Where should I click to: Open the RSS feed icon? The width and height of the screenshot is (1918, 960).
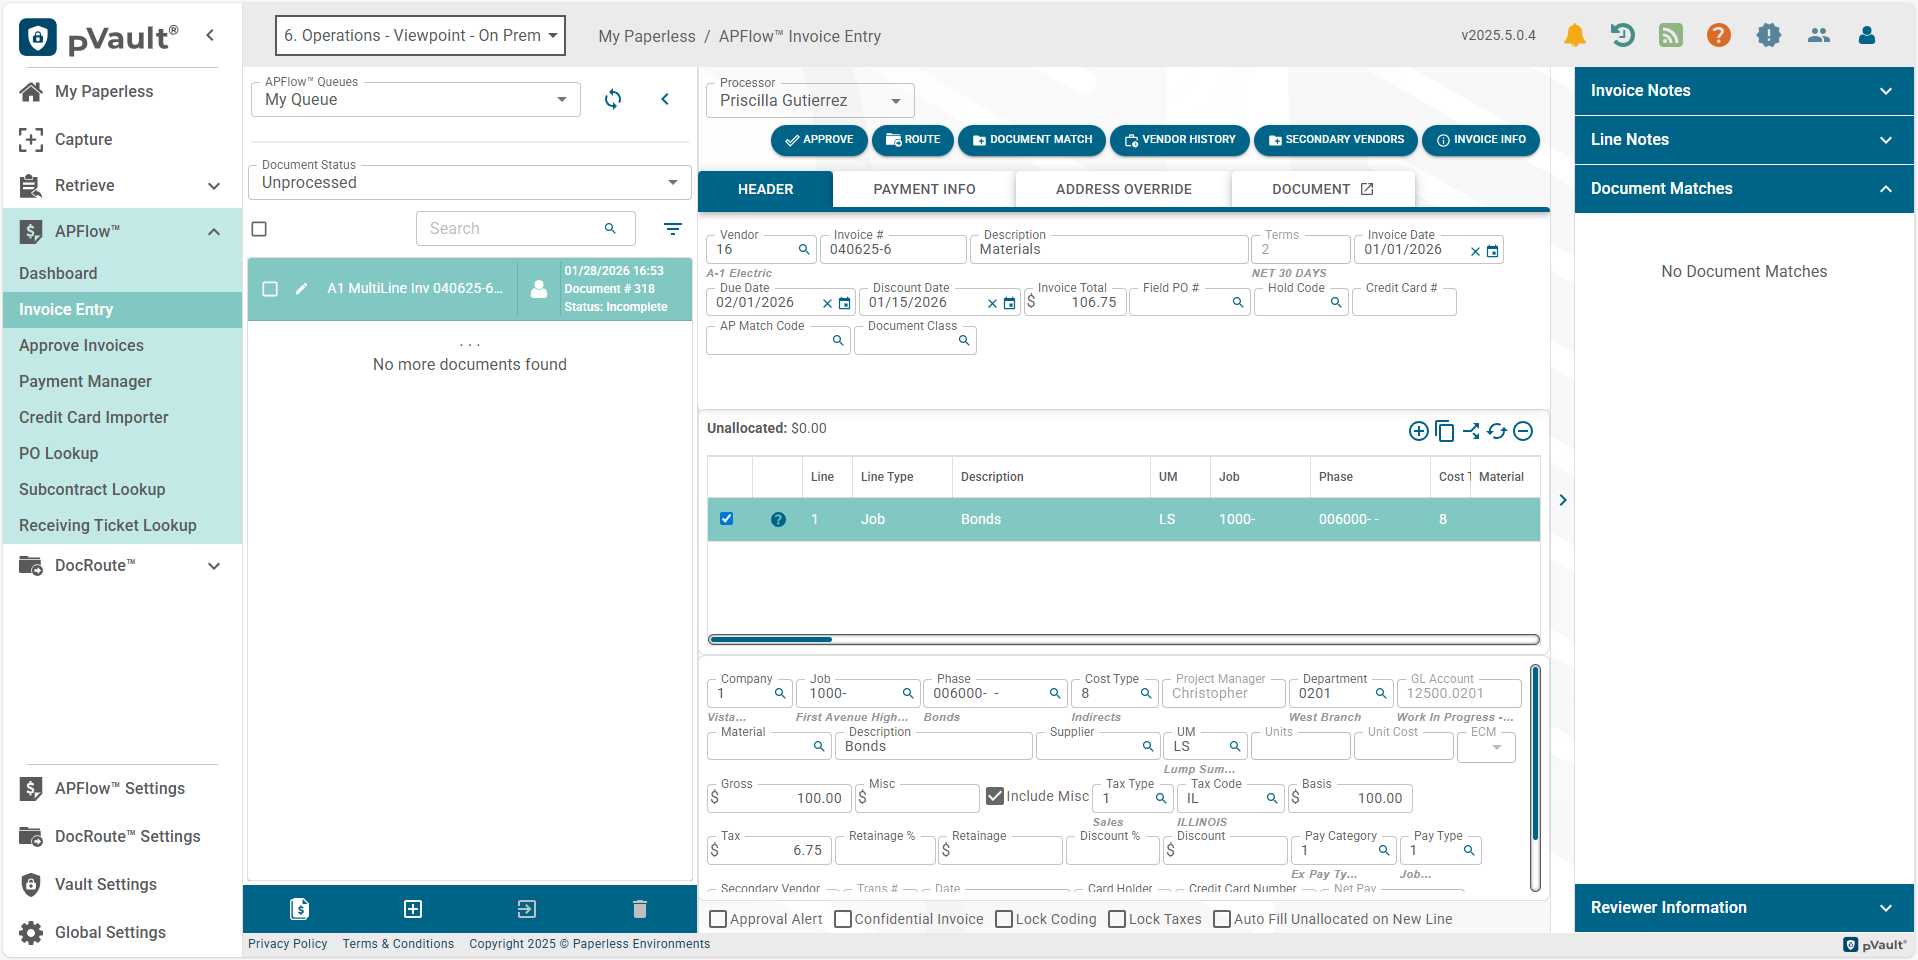pyautogui.click(x=1670, y=35)
